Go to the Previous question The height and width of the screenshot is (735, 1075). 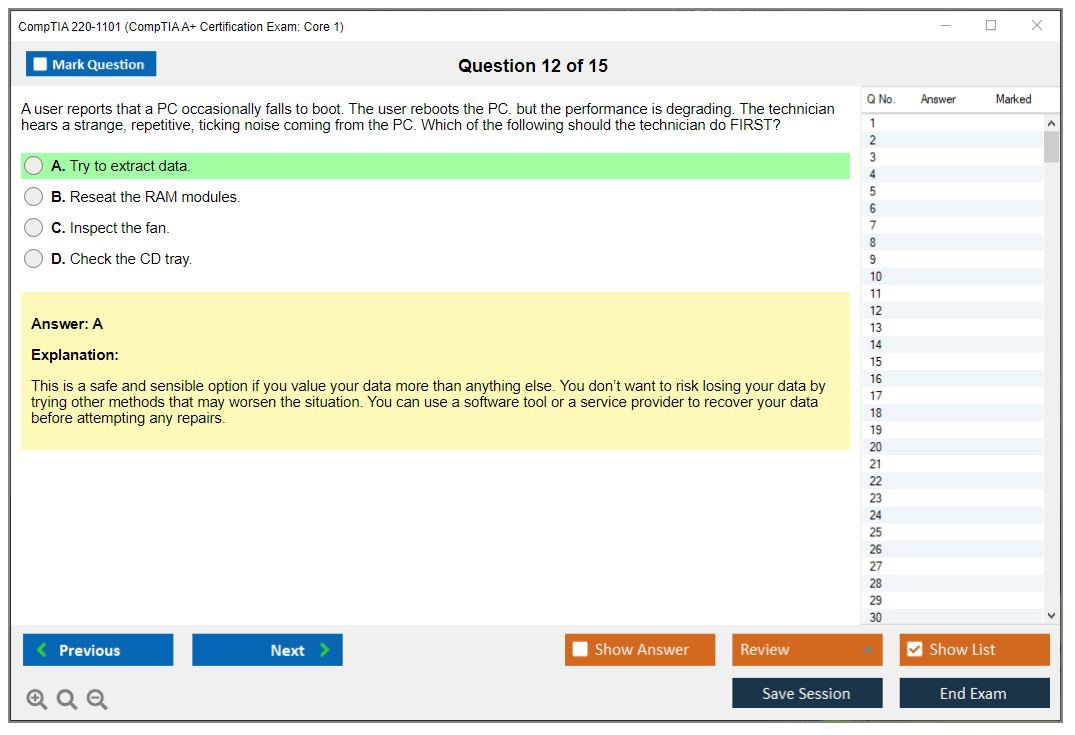click(98, 650)
